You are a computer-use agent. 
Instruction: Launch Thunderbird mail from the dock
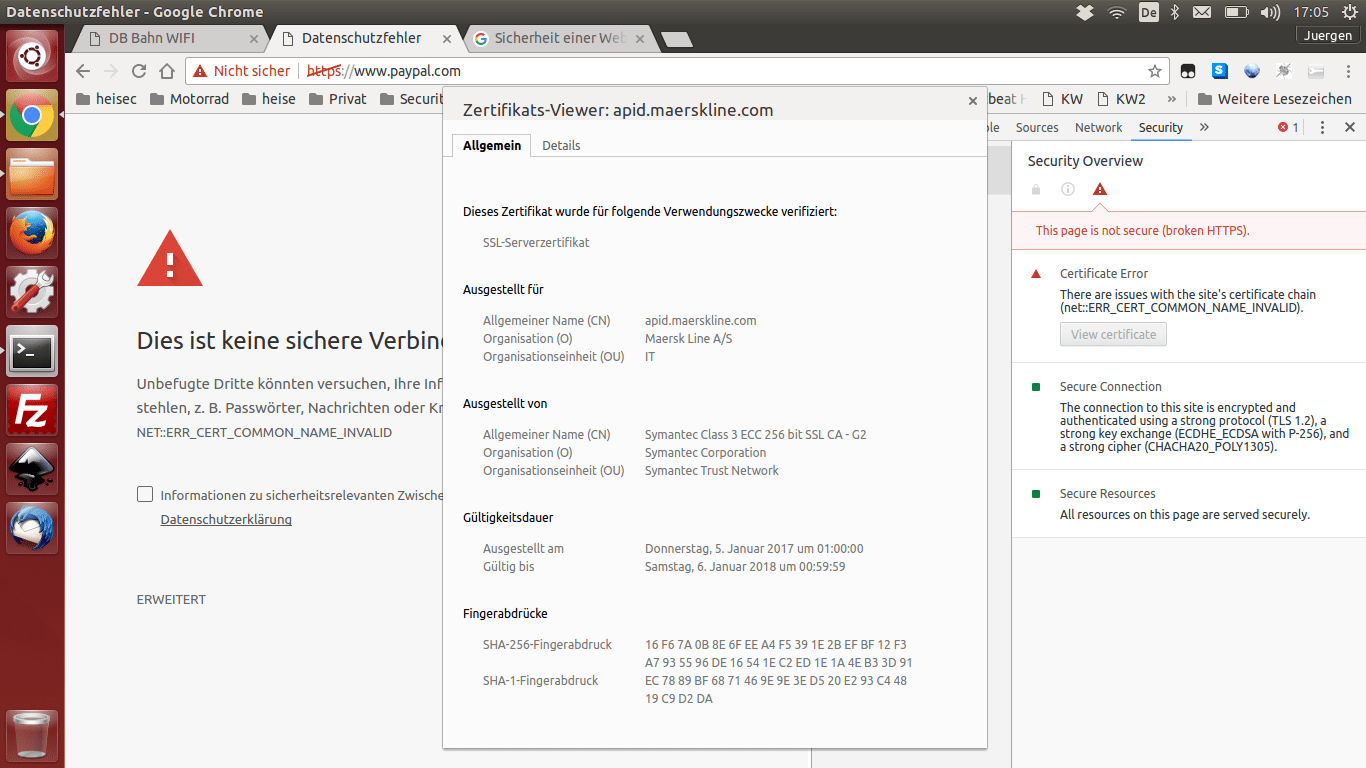tap(32, 528)
